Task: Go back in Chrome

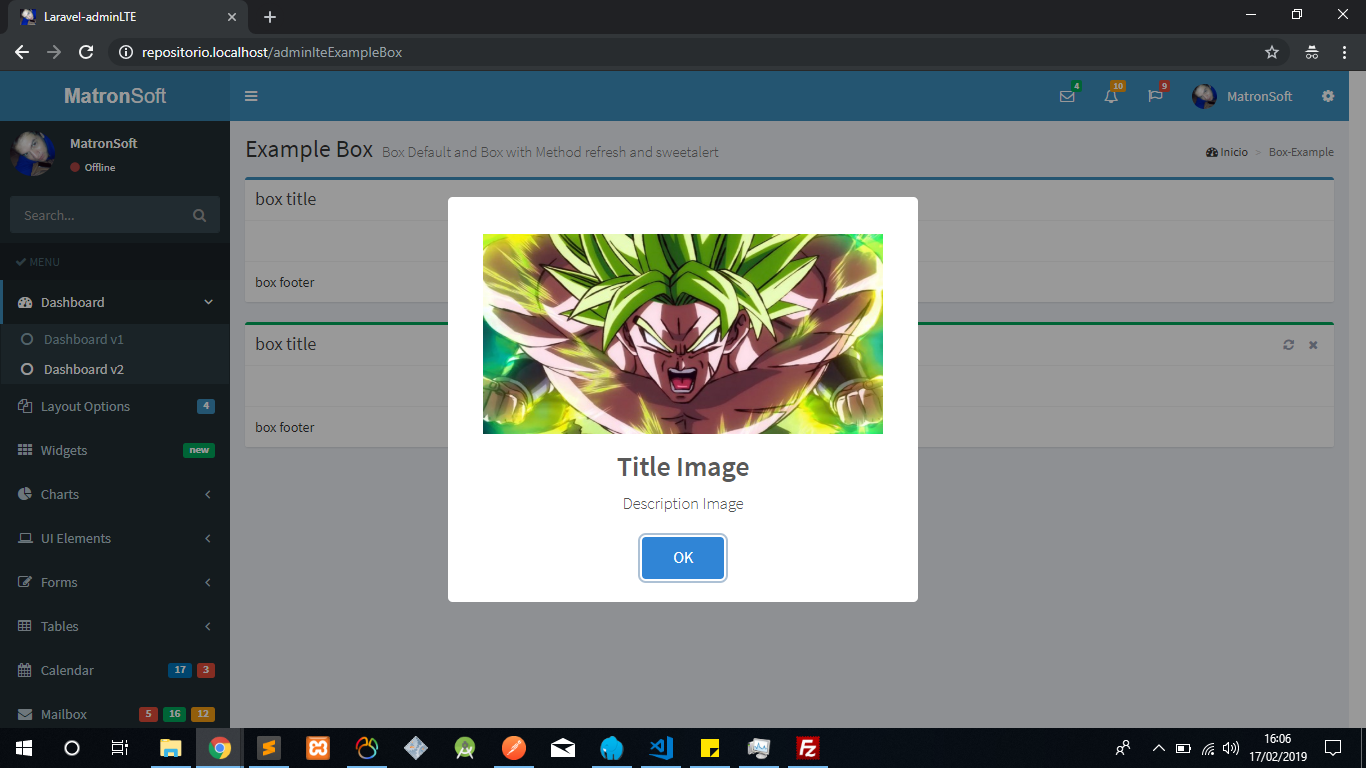Action: [x=22, y=52]
